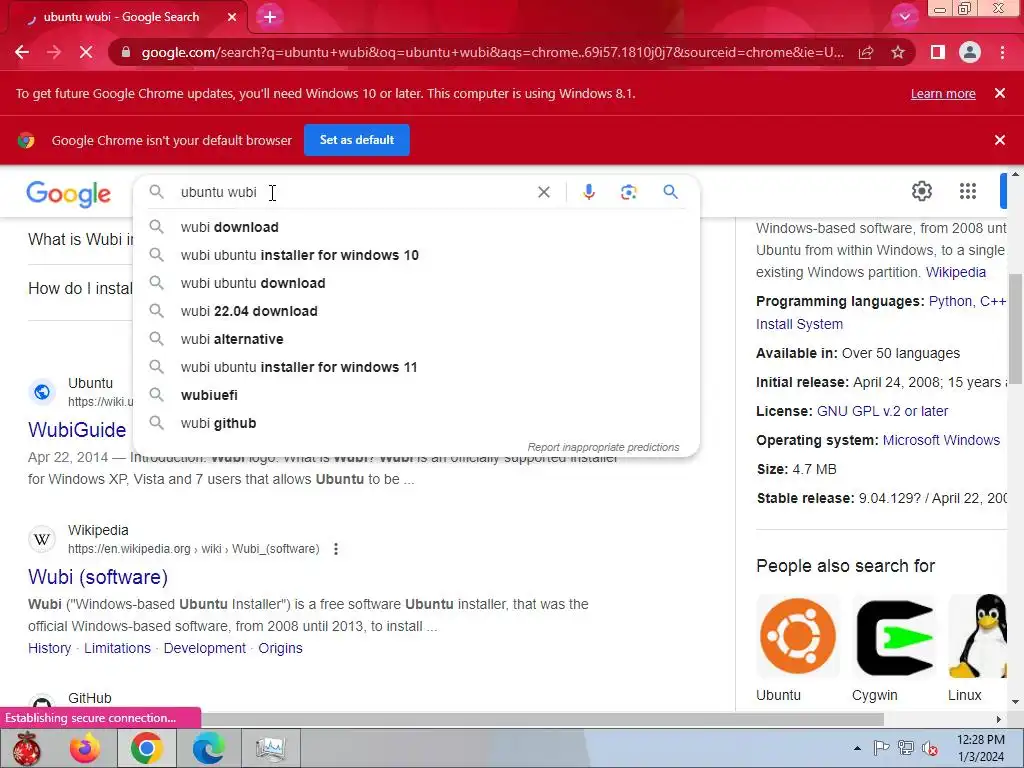
Task: Open the Chrome profile avatar
Action: (x=970, y=52)
